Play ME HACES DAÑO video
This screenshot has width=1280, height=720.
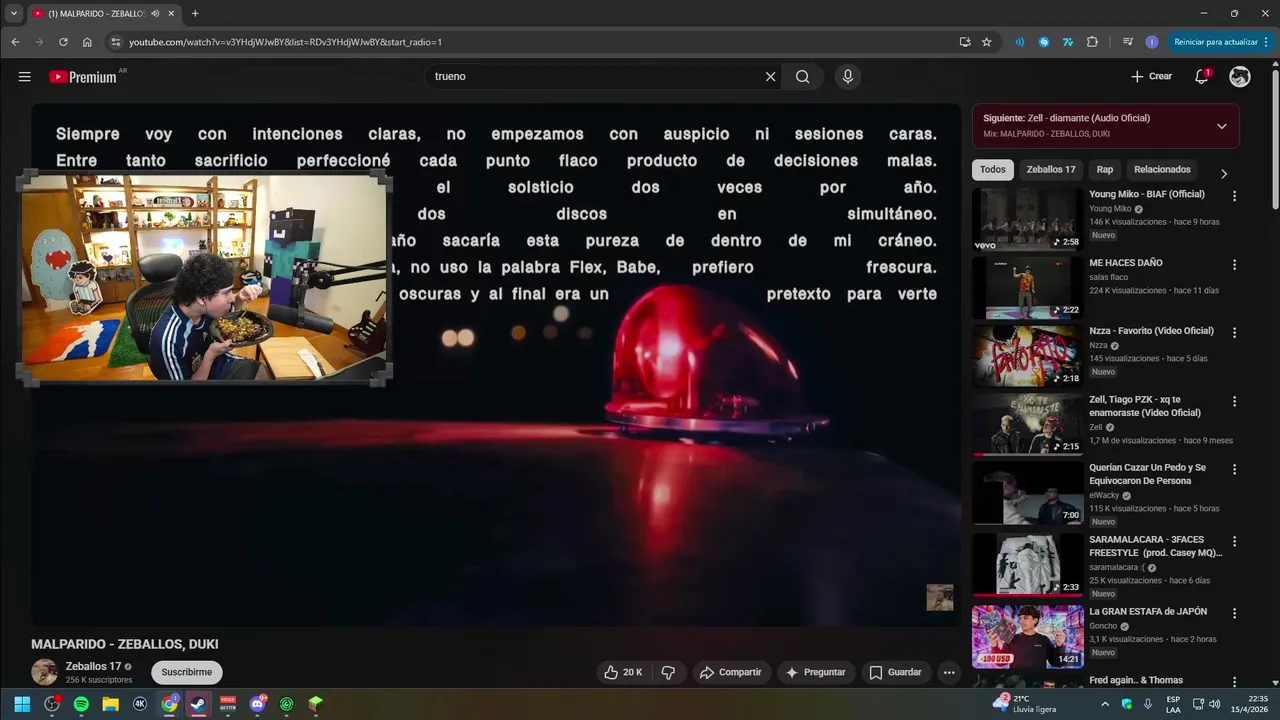(1028, 288)
